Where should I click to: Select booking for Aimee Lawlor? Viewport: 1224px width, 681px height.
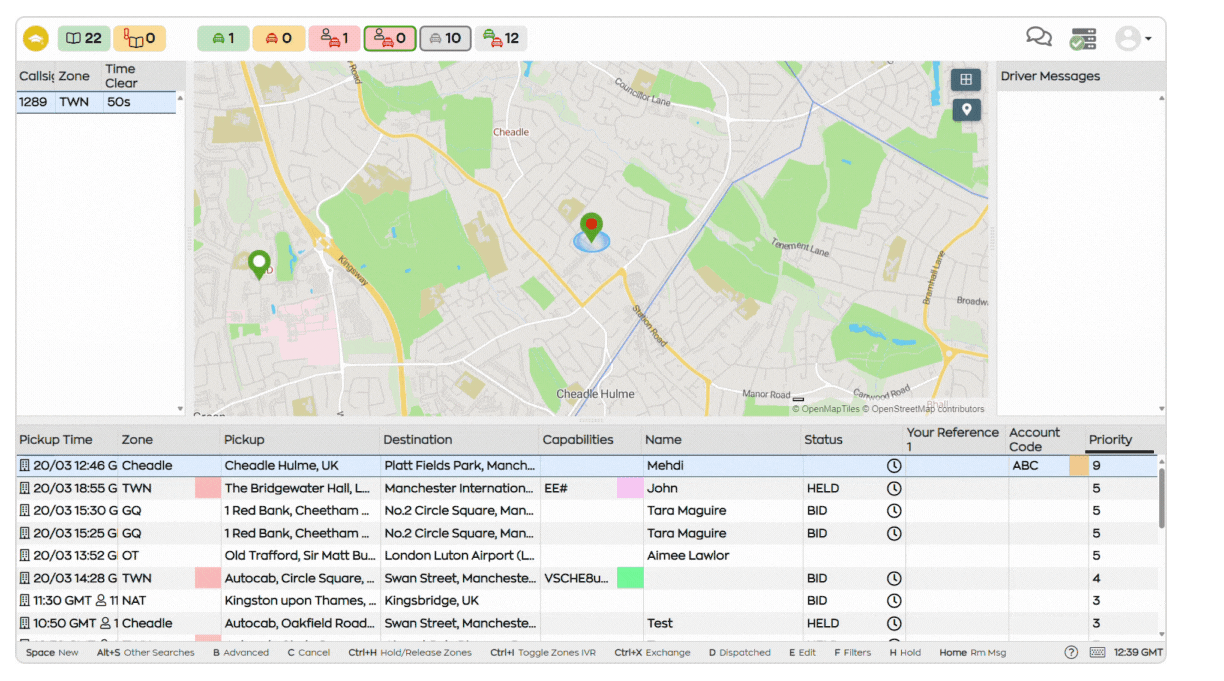coord(587,556)
